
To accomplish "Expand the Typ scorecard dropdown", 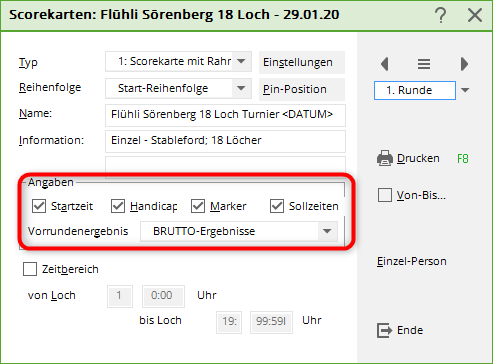I will point(241,61).
